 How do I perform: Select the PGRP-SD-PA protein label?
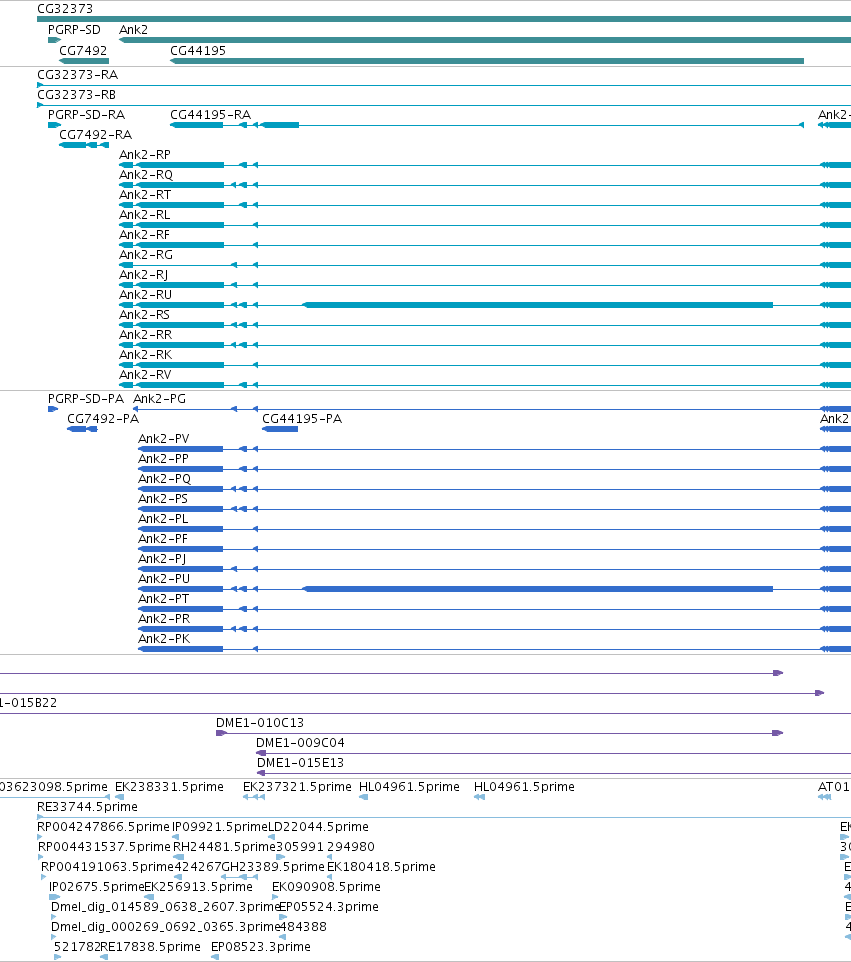pyautogui.click(x=86, y=399)
